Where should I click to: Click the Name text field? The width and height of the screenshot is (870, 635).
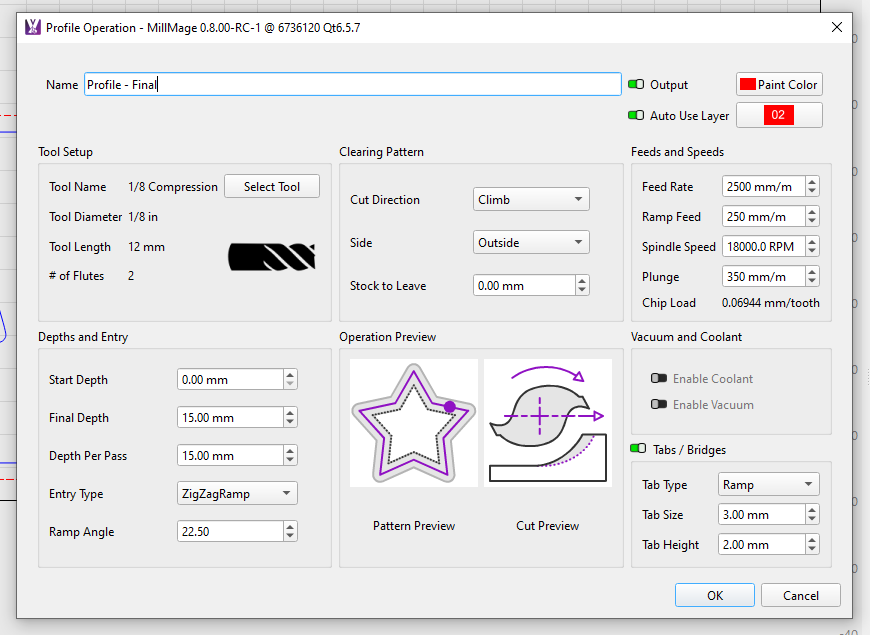coord(353,84)
